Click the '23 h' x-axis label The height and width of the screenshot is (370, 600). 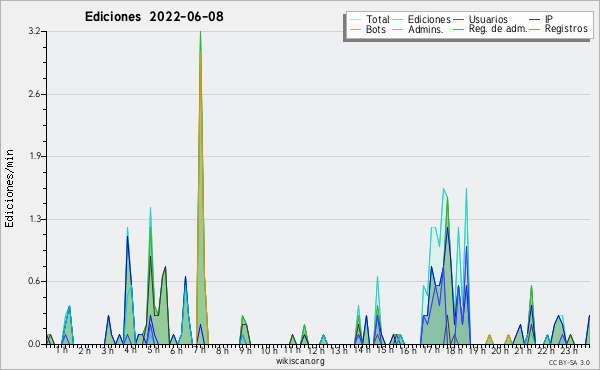click(569, 350)
